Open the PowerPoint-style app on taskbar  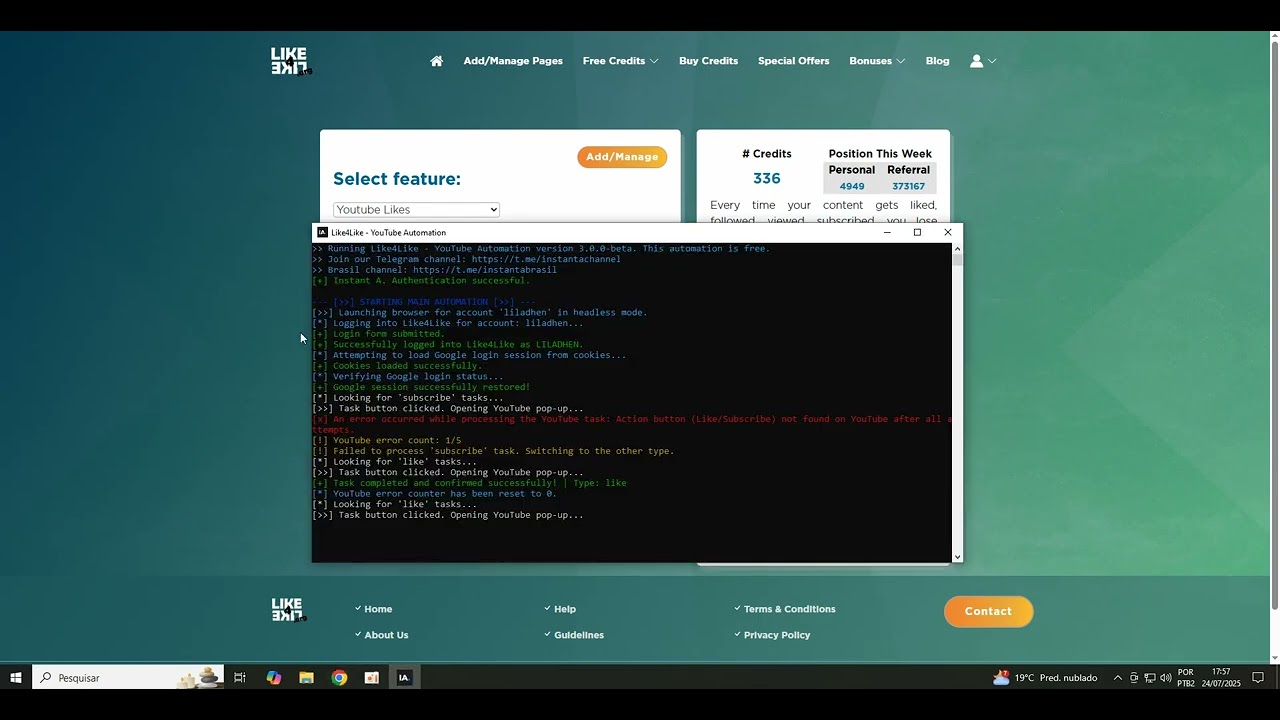pyautogui.click(x=372, y=678)
